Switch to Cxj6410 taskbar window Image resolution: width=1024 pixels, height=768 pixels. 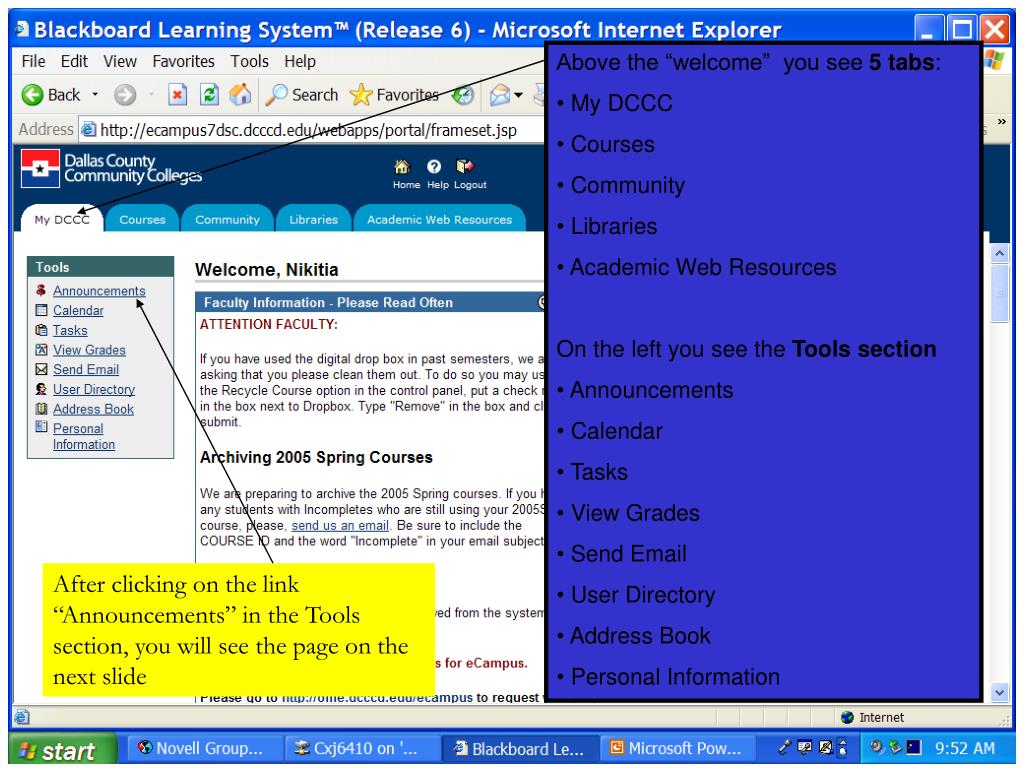tap(360, 748)
